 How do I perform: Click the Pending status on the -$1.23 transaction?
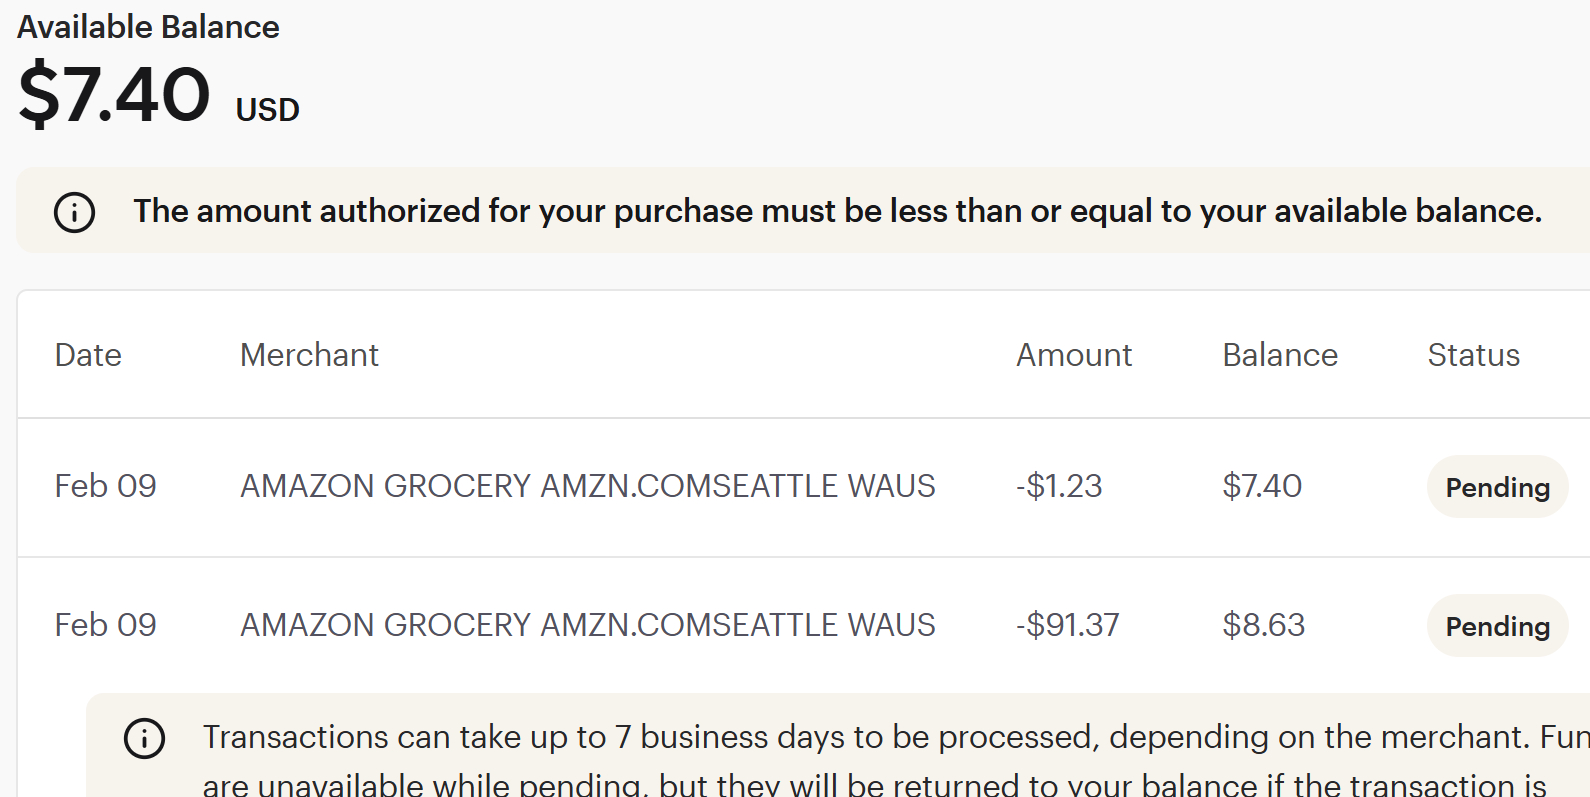point(1497,487)
